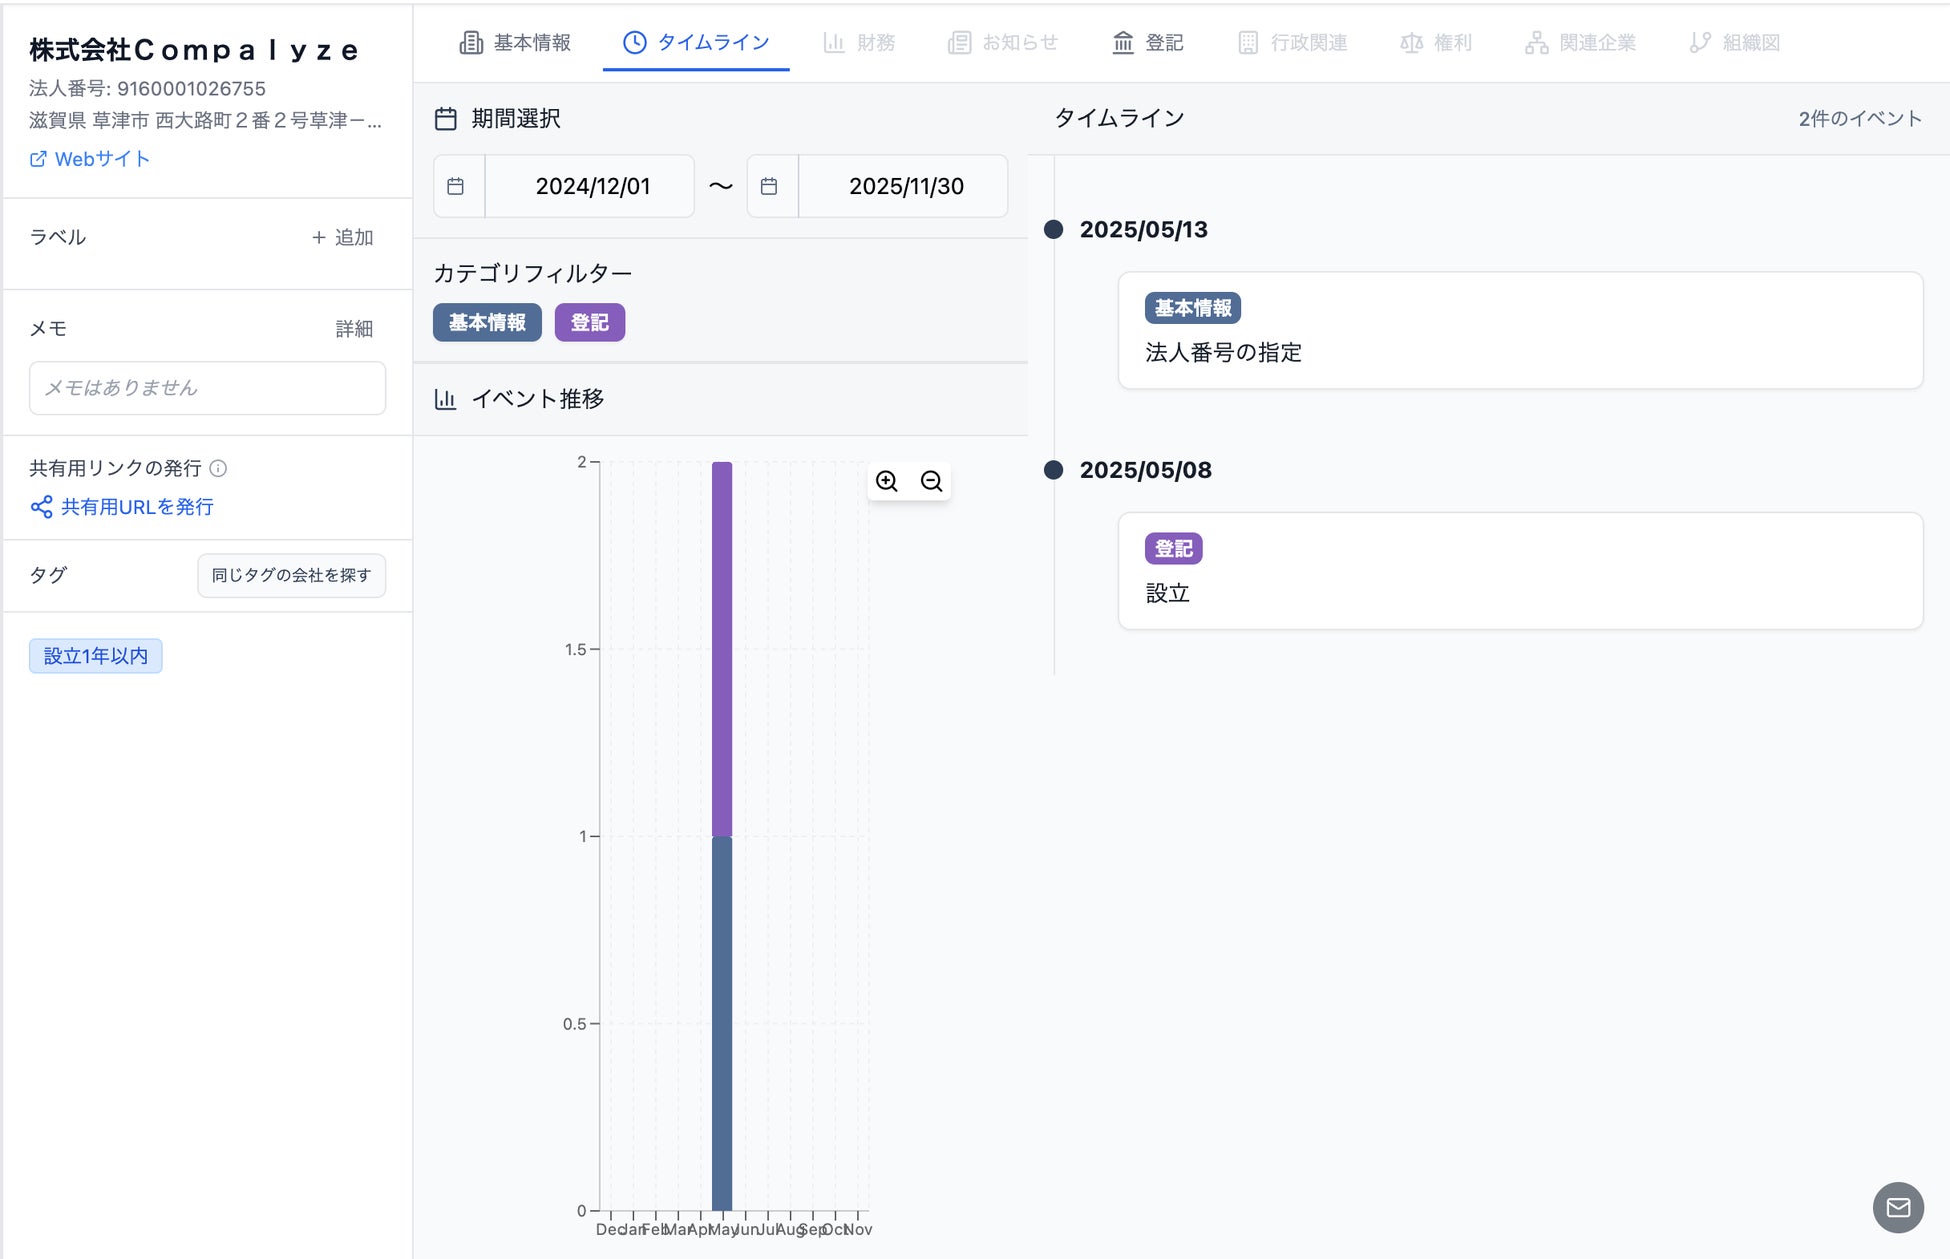This screenshot has width=1950, height=1259.
Task: Expand memo details via 詳細
Action: pos(354,329)
